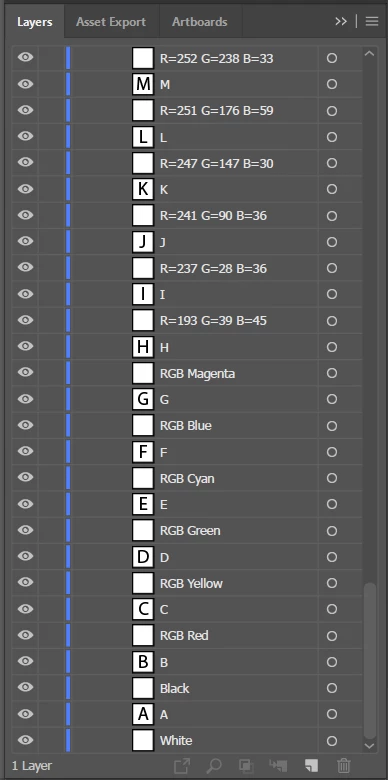Select the R=237 G=28 B=36 row name

(x=213, y=269)
